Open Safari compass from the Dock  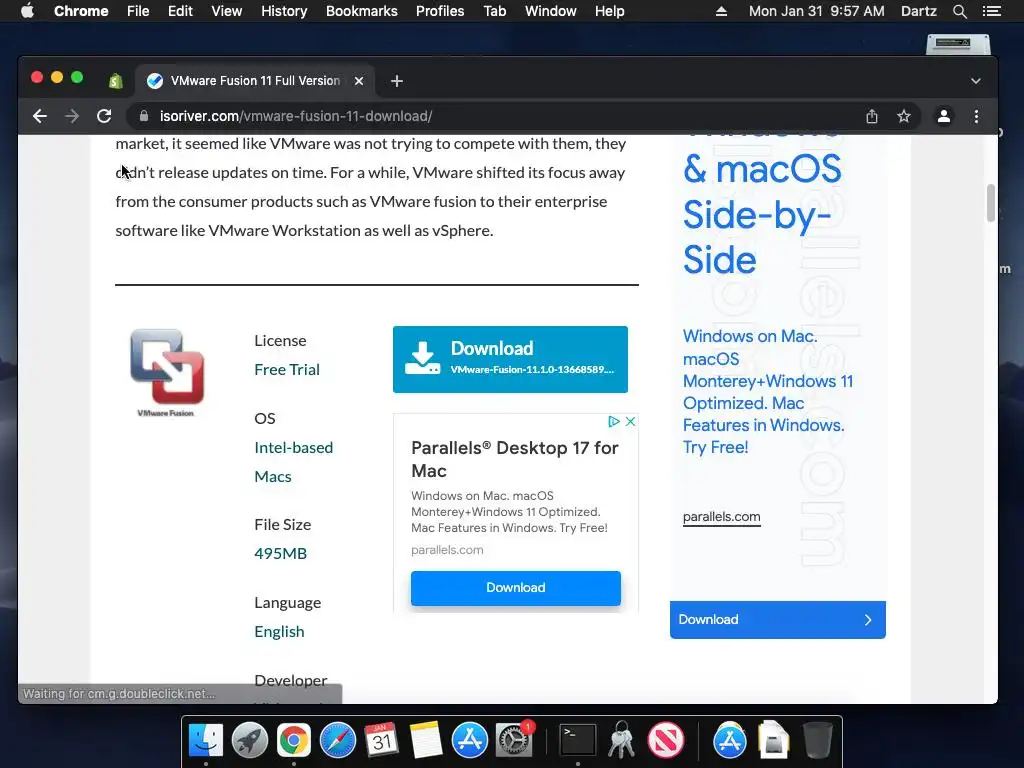tap(338, 740)
